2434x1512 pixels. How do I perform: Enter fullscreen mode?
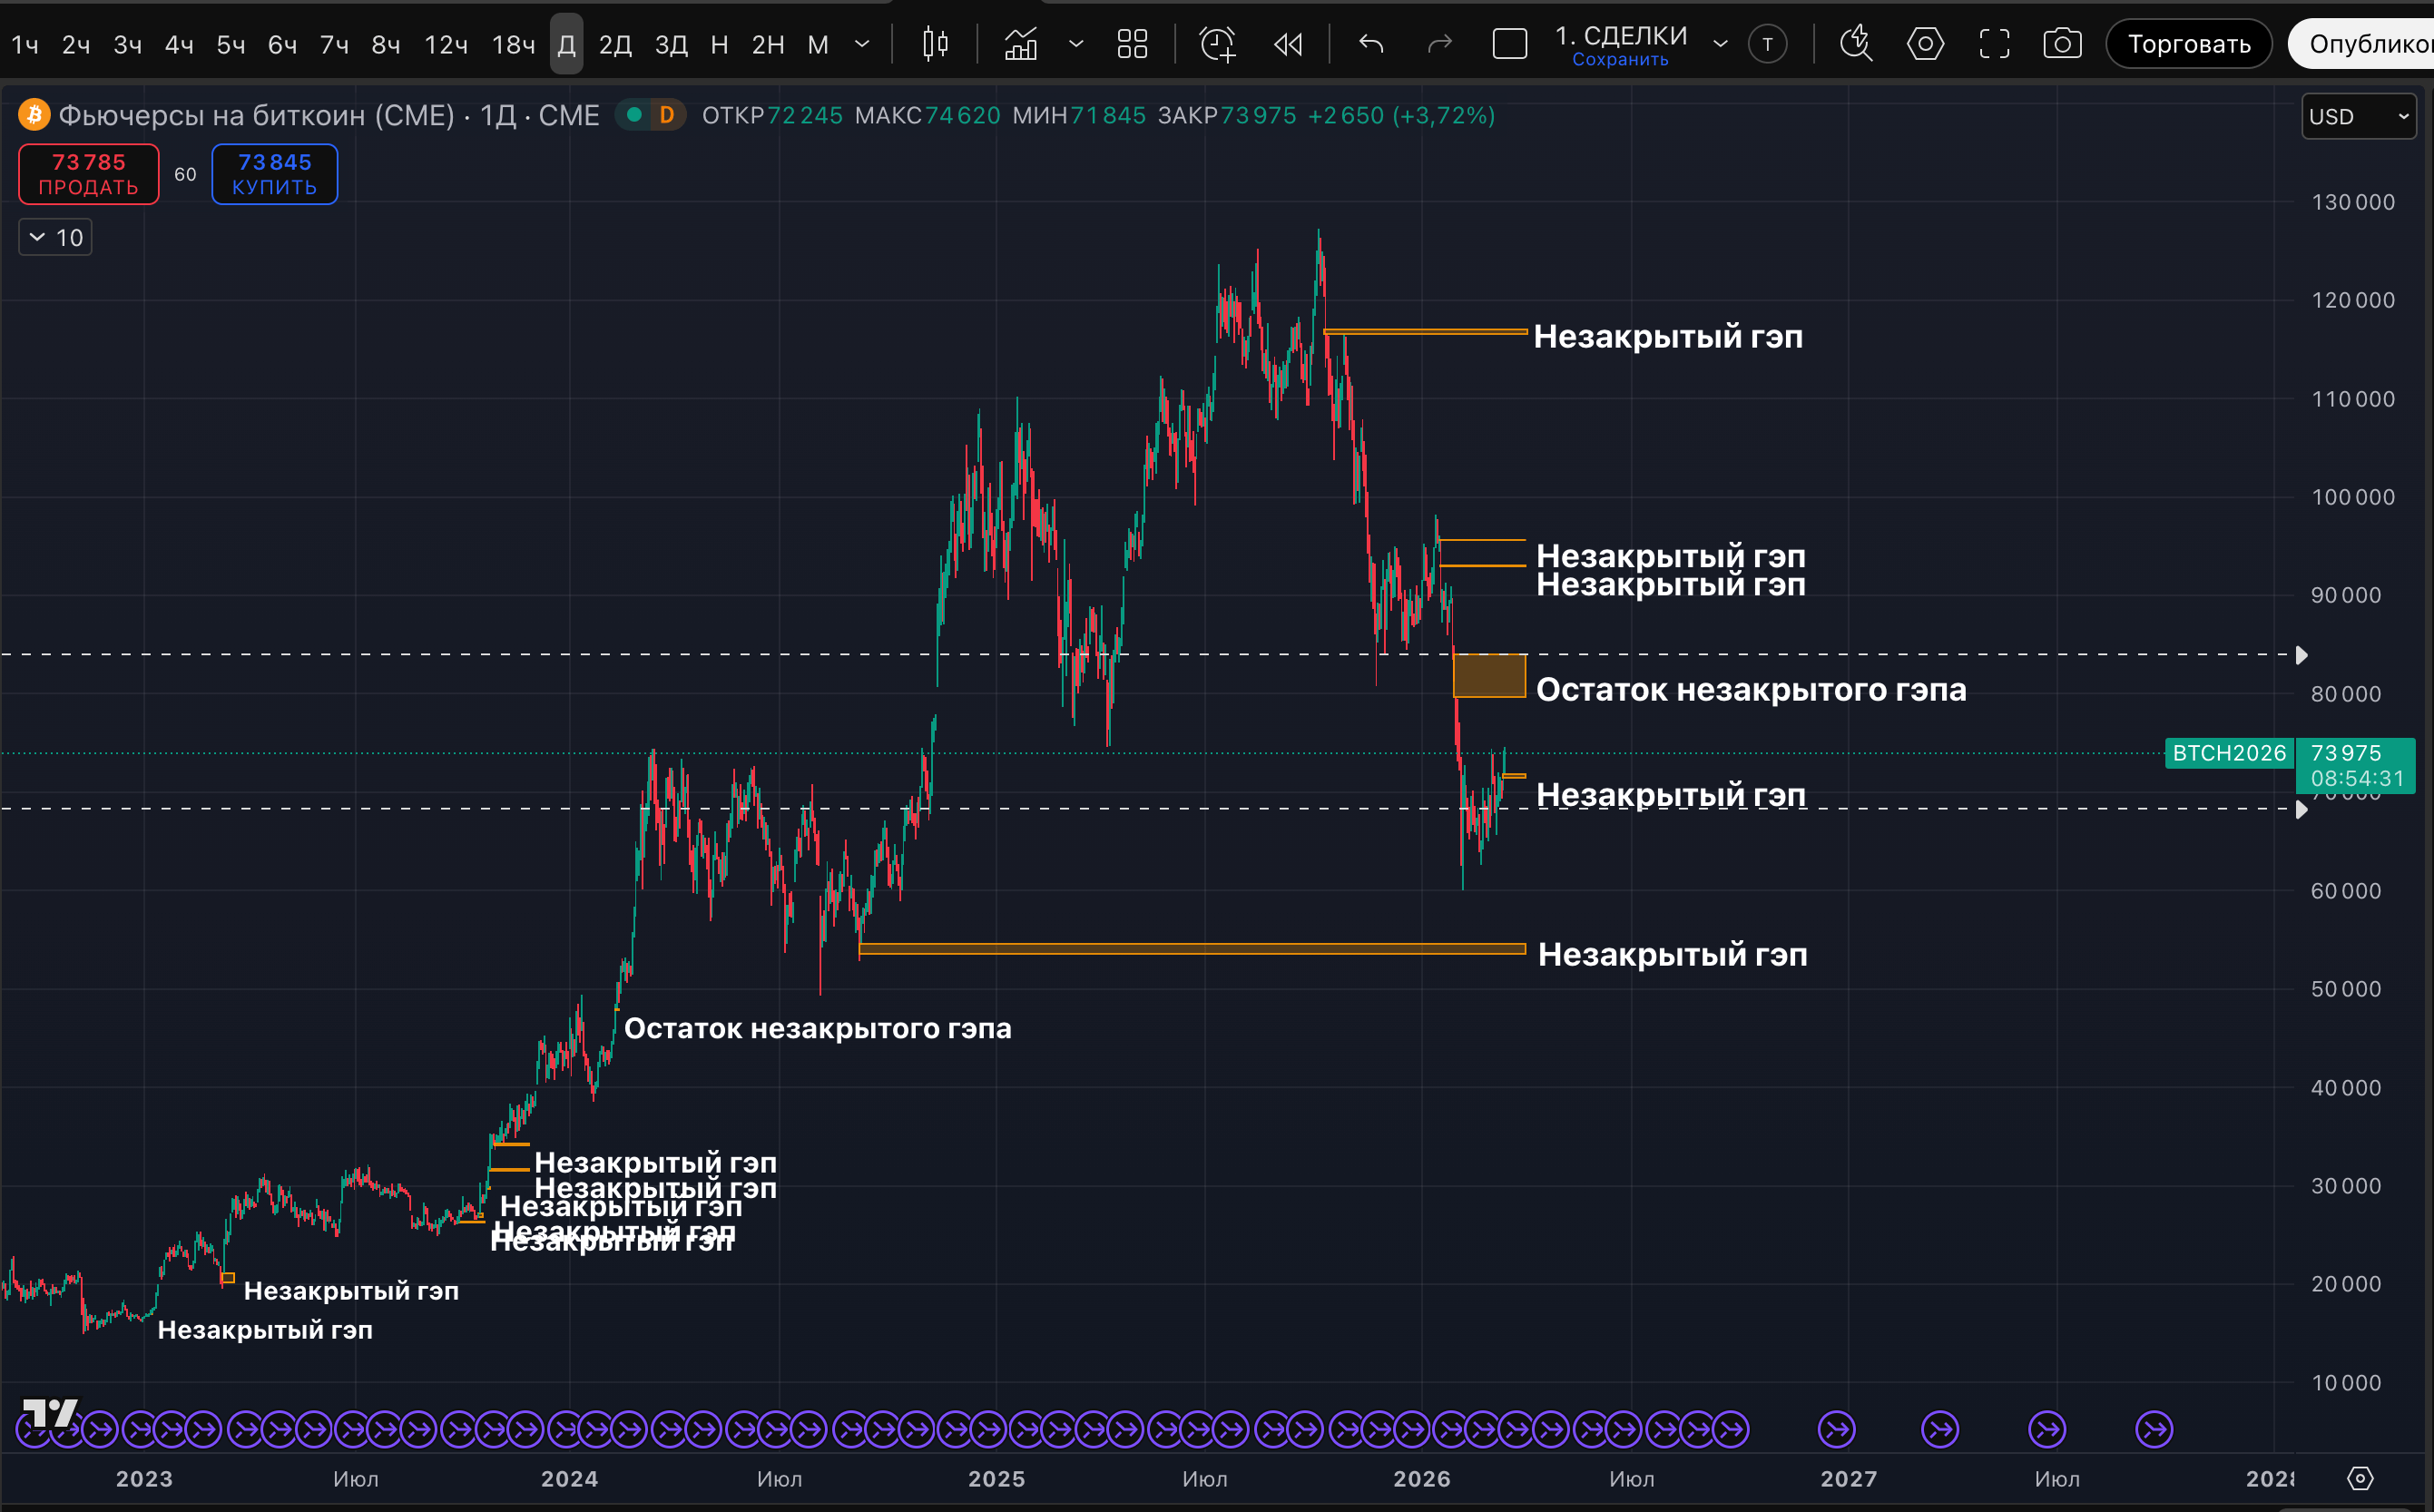1994,44
